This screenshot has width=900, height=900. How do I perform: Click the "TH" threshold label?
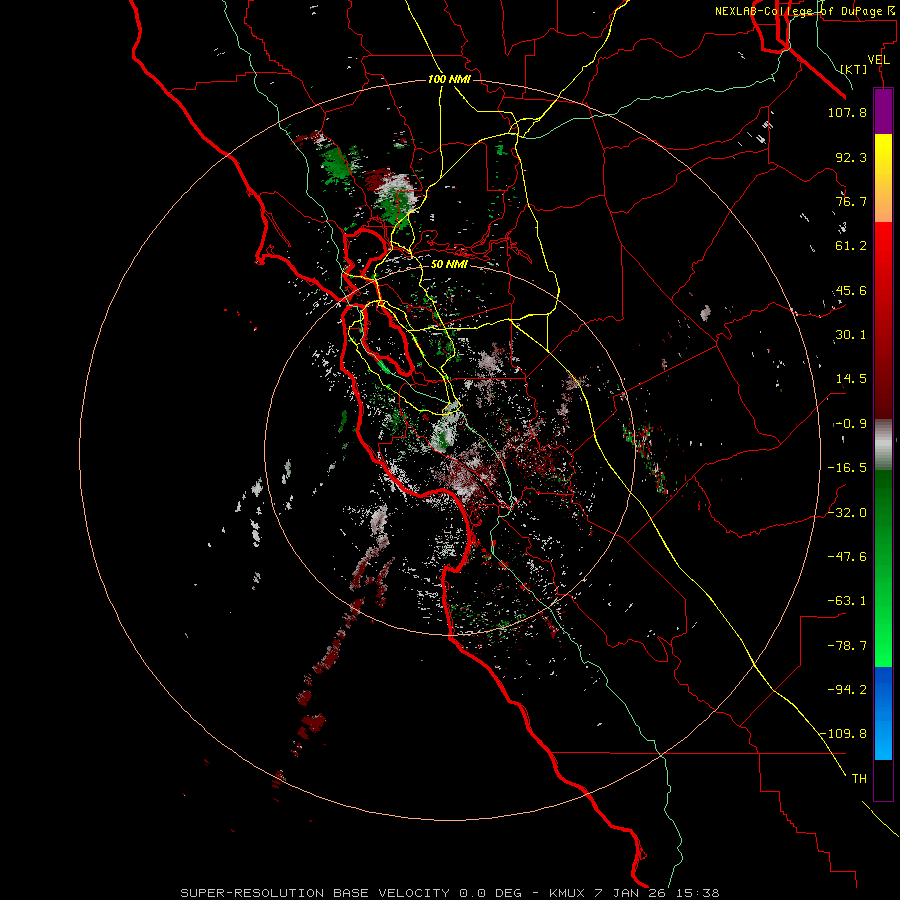tap(859, 779)
